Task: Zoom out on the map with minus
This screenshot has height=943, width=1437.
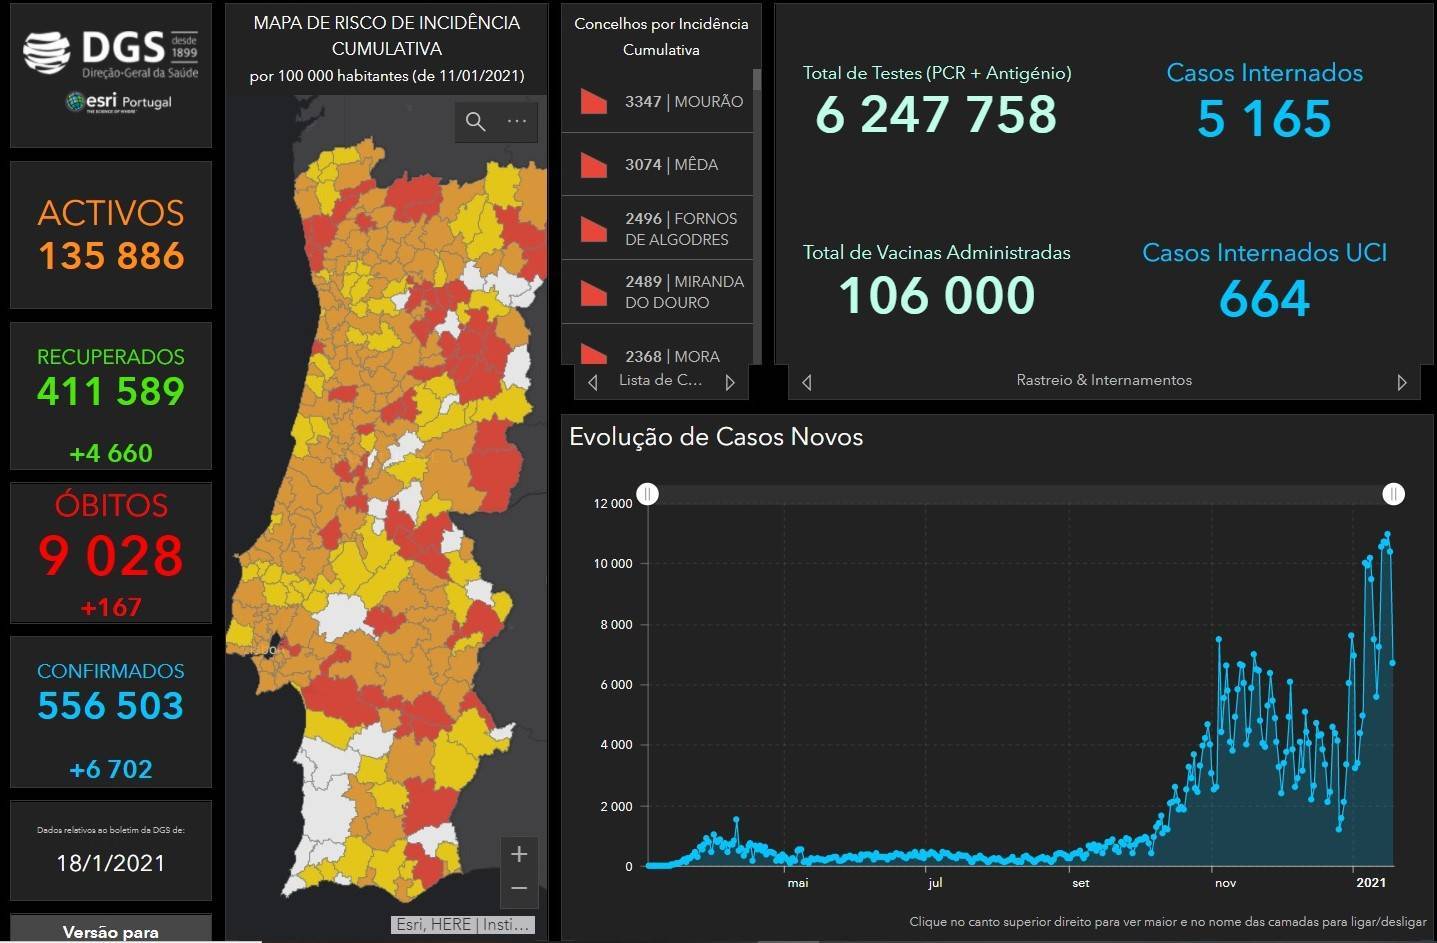Action: [x=519, y=888]
